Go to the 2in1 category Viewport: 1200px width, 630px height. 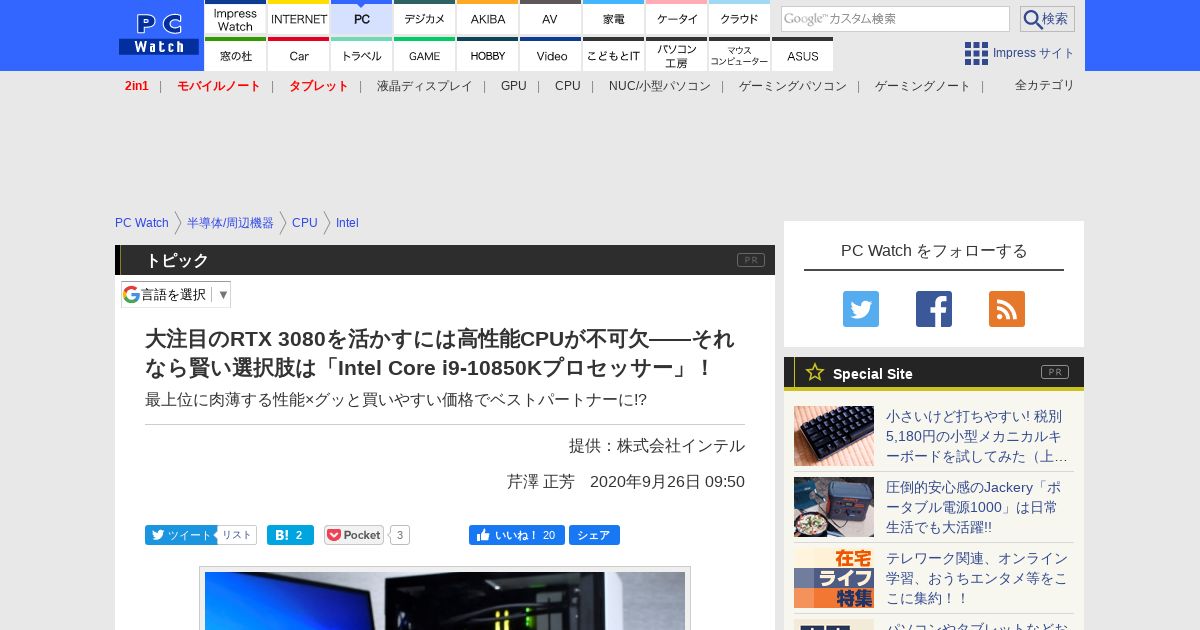coord(137,86)
